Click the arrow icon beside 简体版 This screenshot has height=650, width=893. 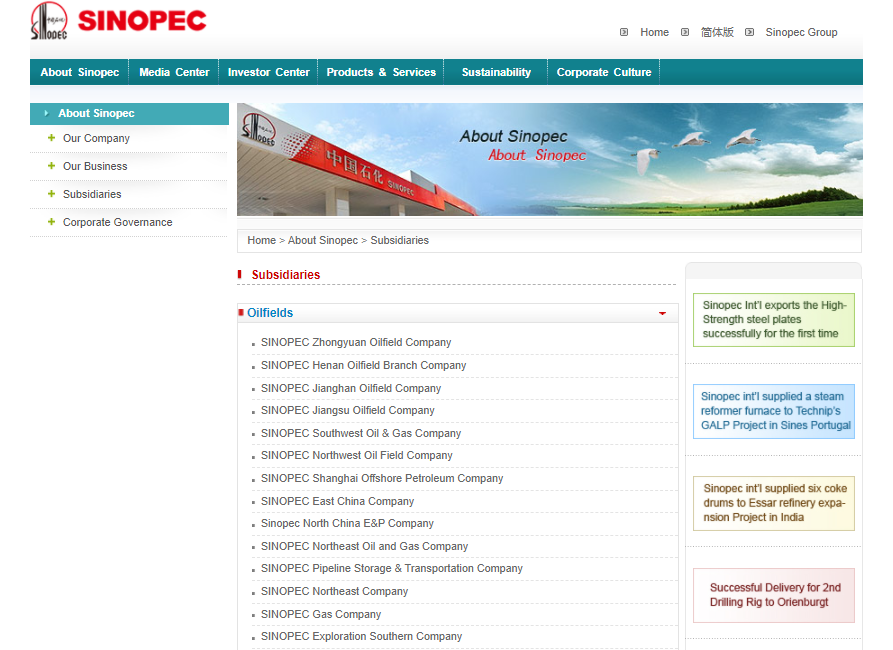click(685, 32)
